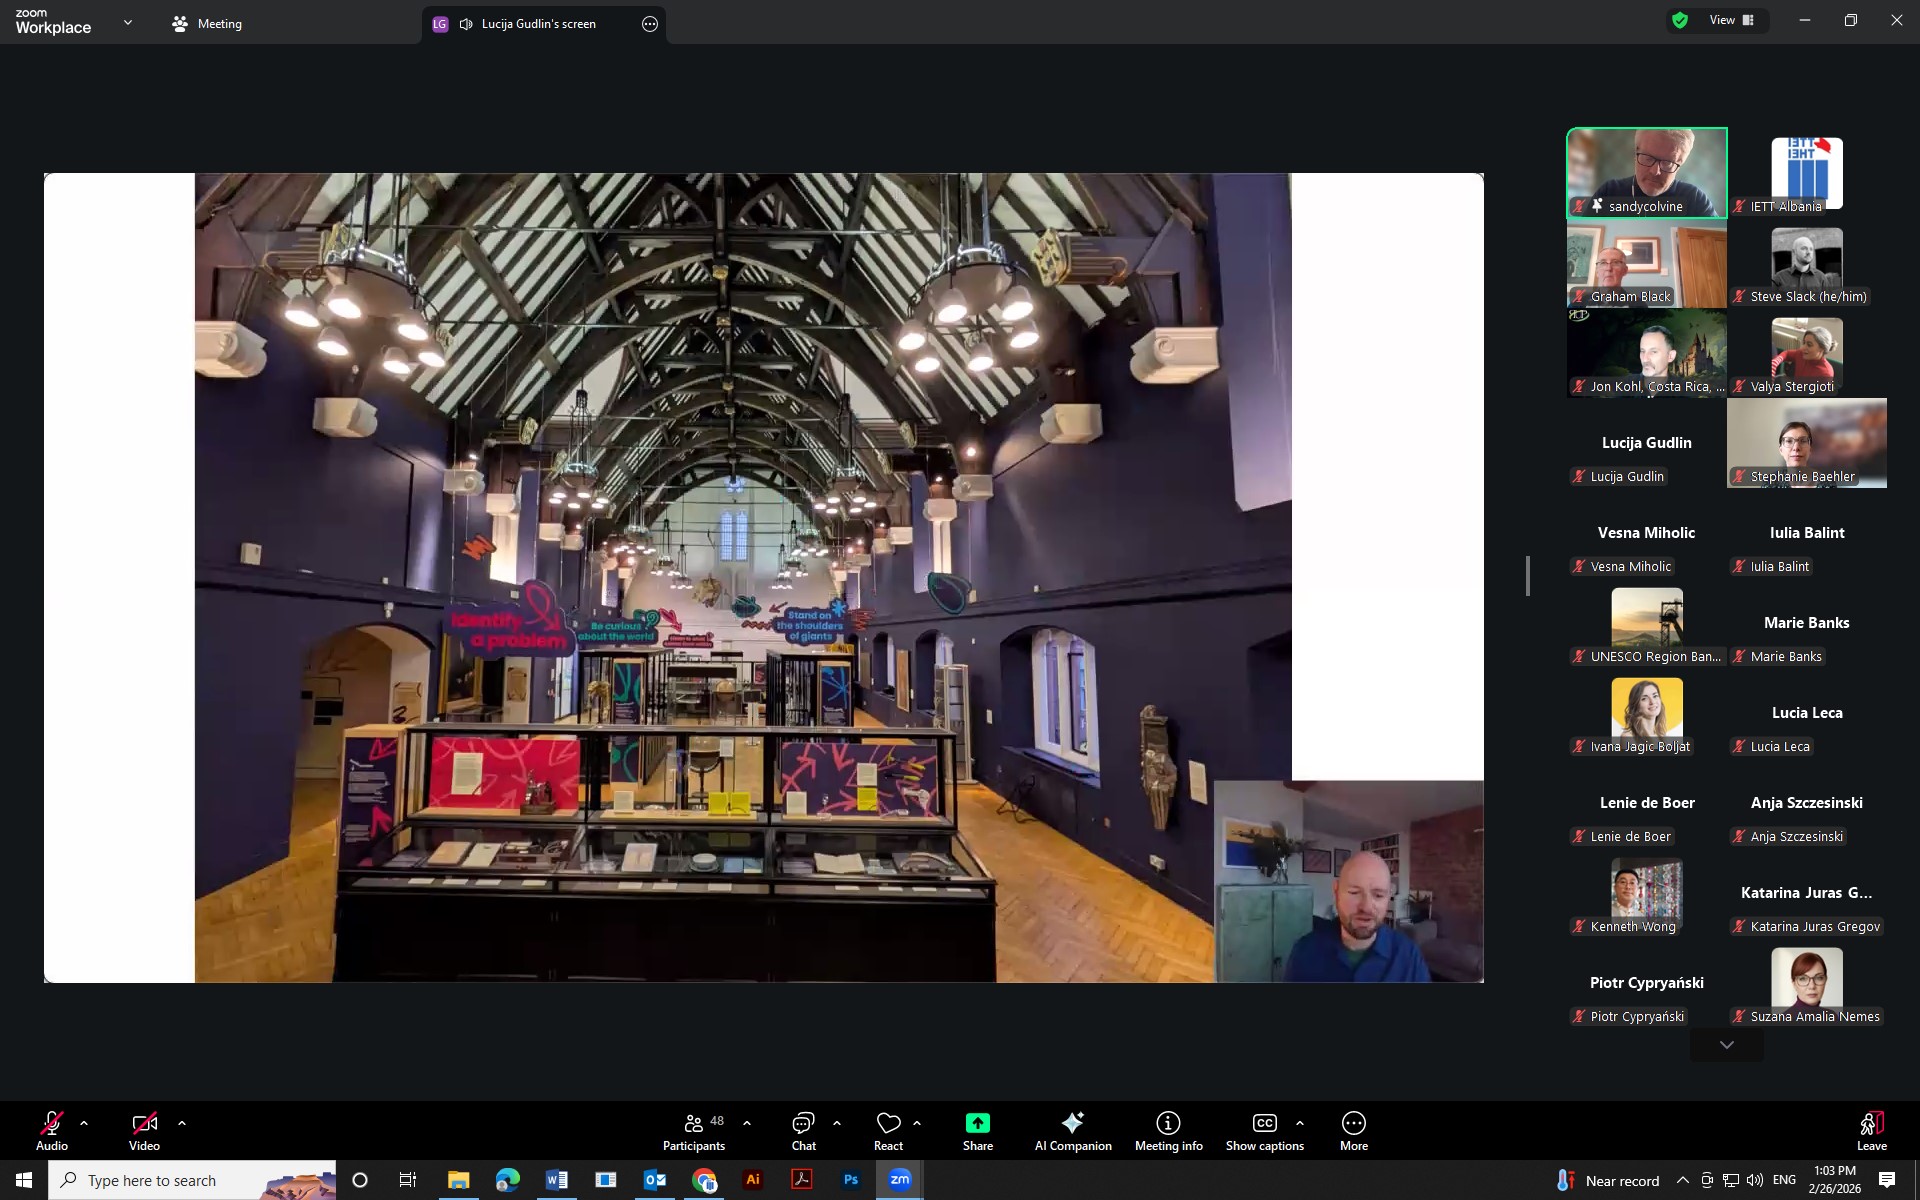Open the View layout options
The width and height of the screenshot is (1920, 1200).
point(1731,20)
